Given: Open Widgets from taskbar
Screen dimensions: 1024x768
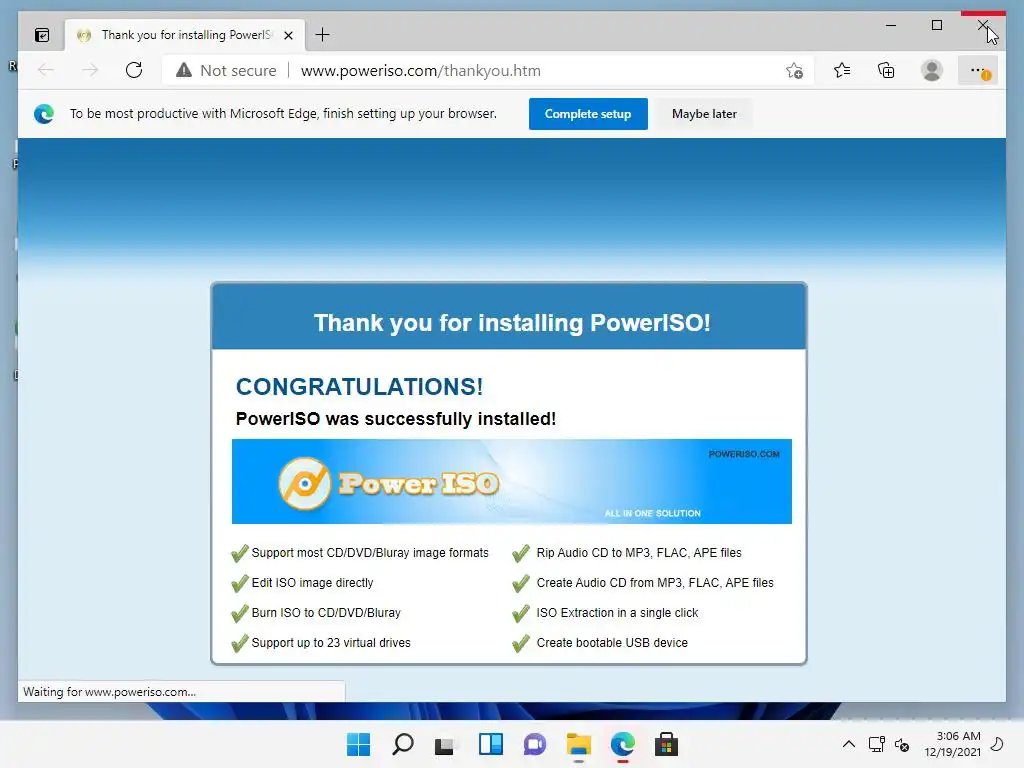Looking at the screenshot, I should [x=490, y=744].
